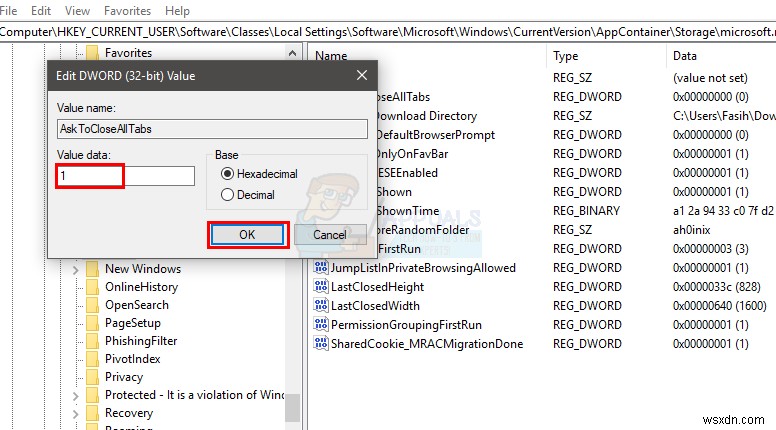Click the Download Directory value entry
Image resolution: width=776 pixels, height=430 pixels.
427,116
